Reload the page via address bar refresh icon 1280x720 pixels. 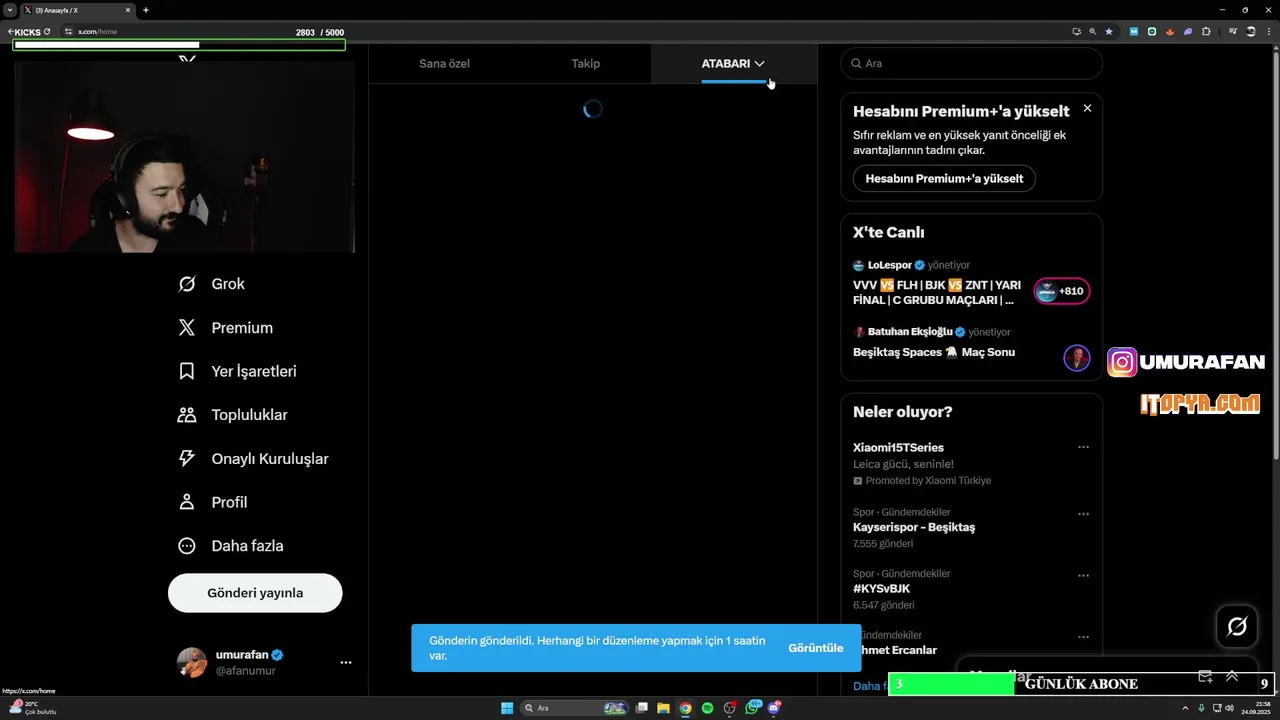click(x=47, y=32)
